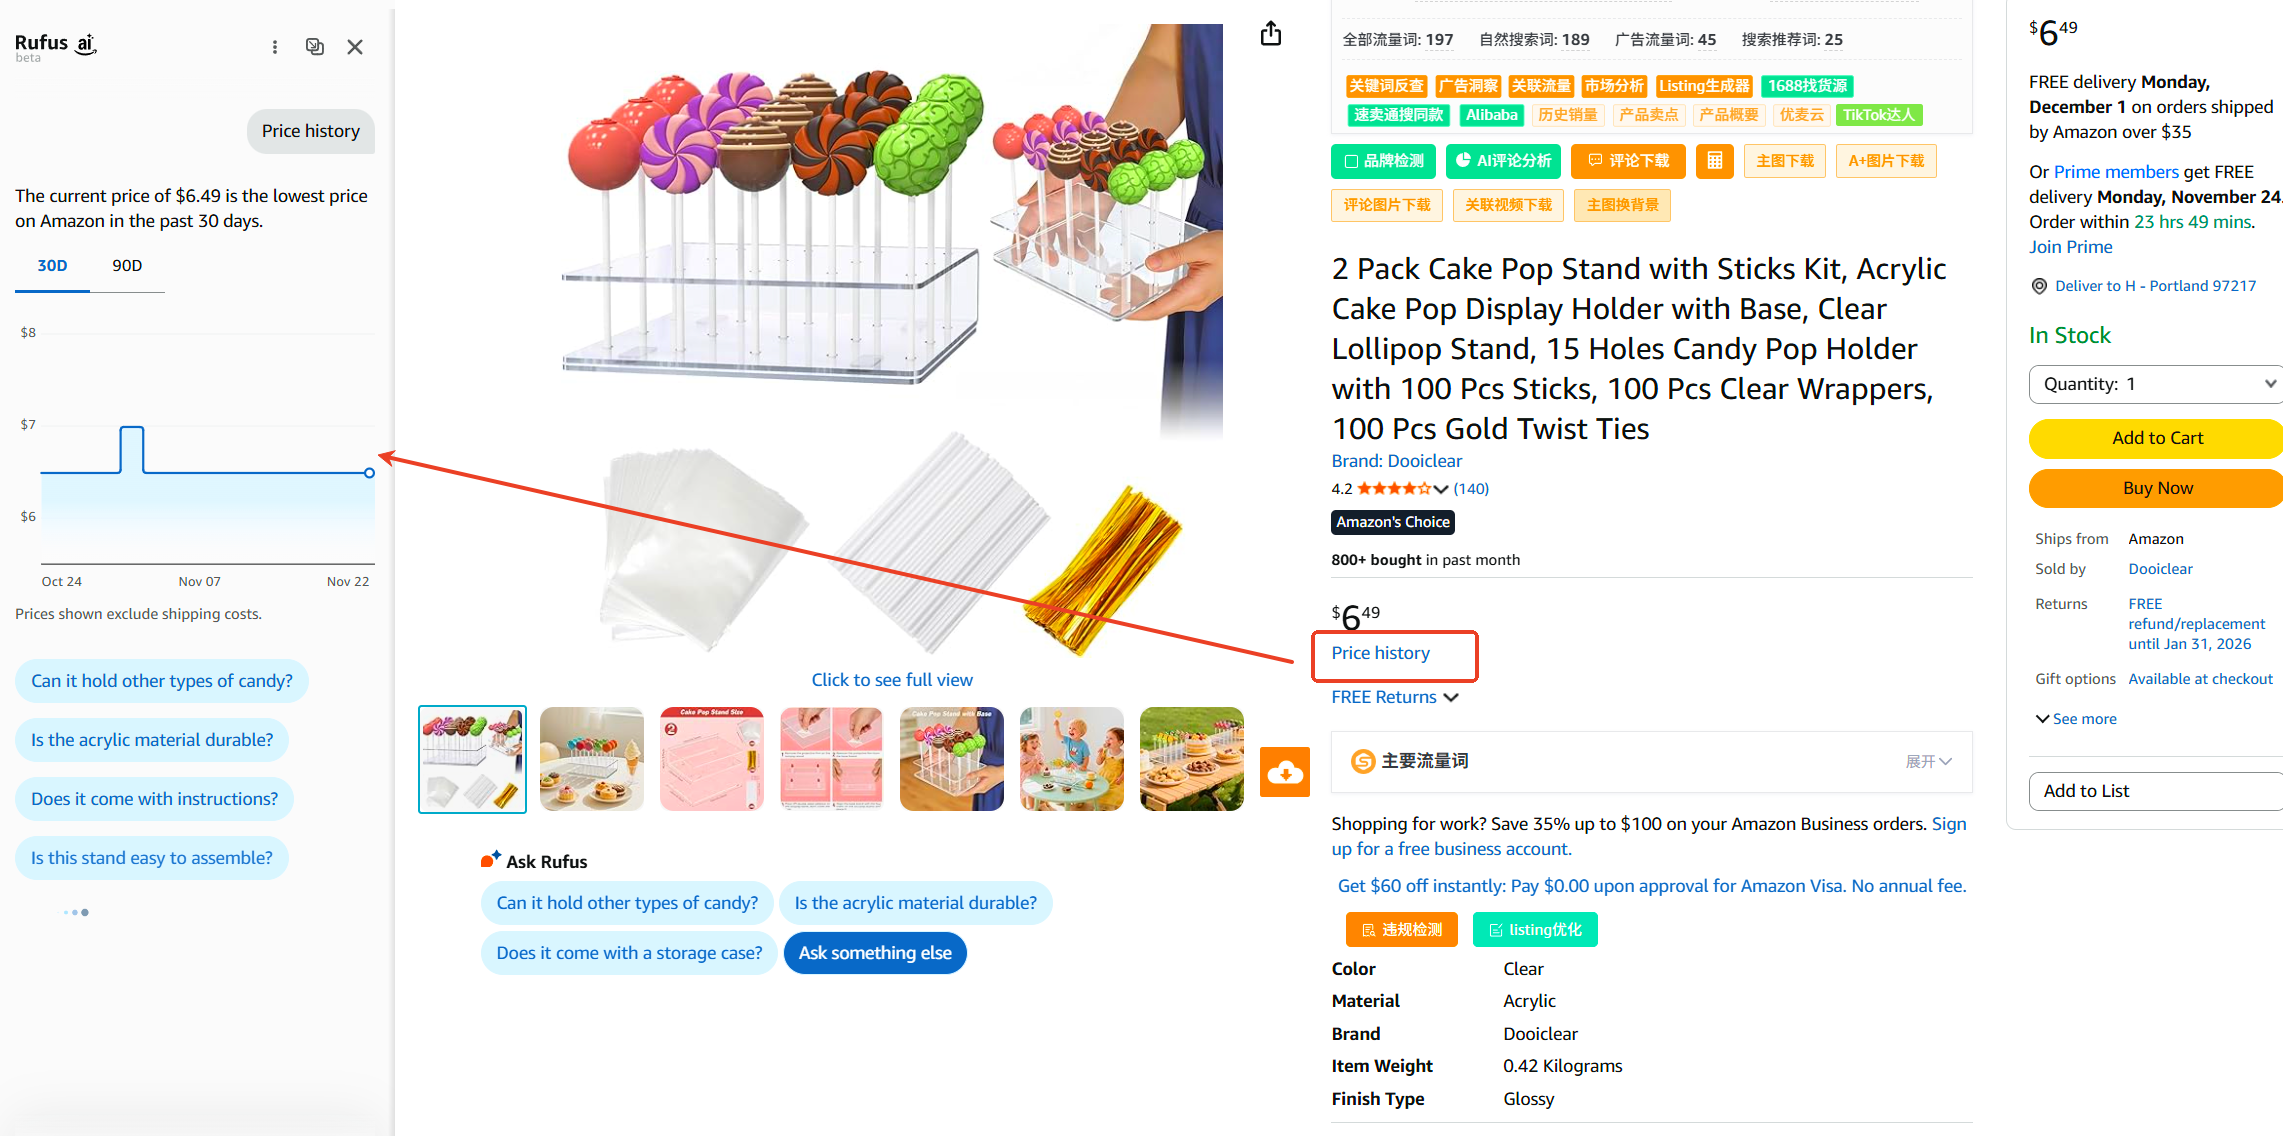Click the location pin Deliver to icon
The image size is (2283, 1136).
coord(2039,286)
